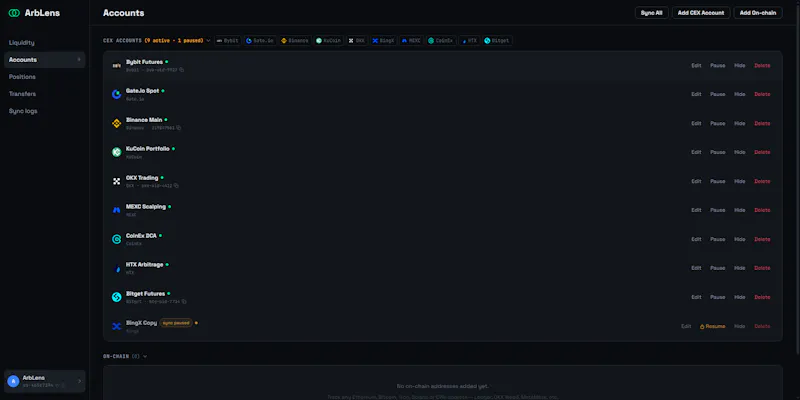Image resolution: width=800 pixels, height=400 pixels.
Task: Open Accounts in the sidebar
Action: pos(44,60)
